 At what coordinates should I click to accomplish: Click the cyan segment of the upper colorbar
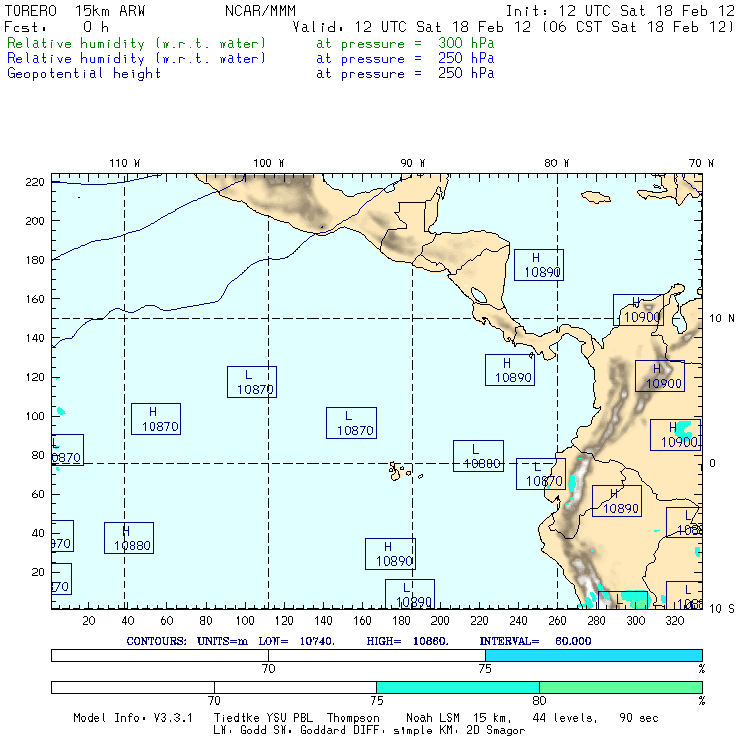pyautogui.click(x=594, y=655)
